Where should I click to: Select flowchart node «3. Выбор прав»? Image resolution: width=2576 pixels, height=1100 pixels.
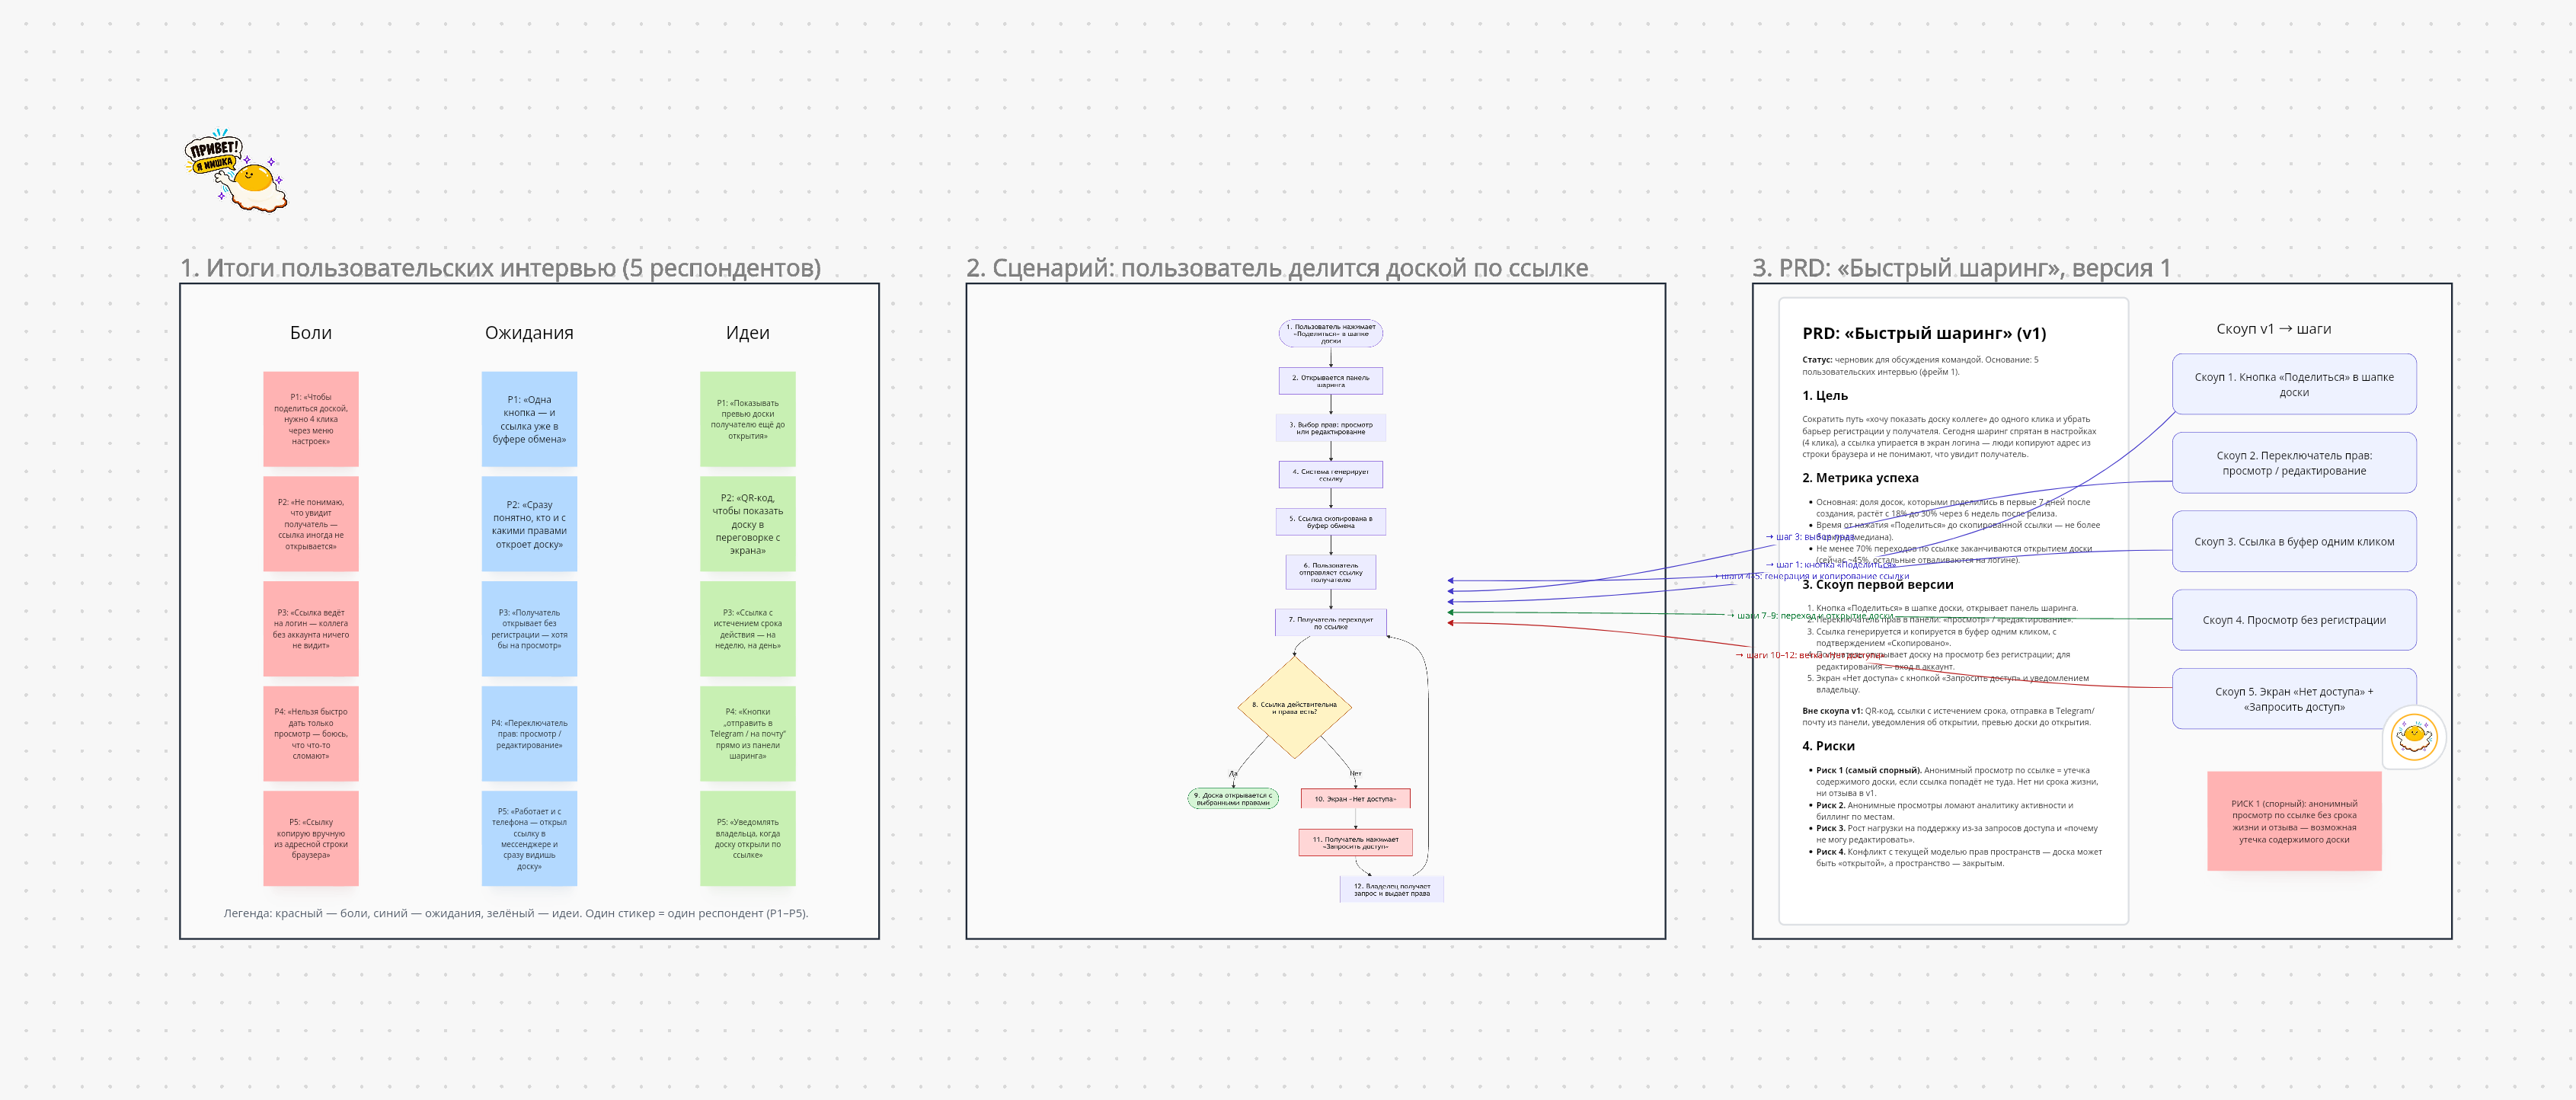[1331, 428]
